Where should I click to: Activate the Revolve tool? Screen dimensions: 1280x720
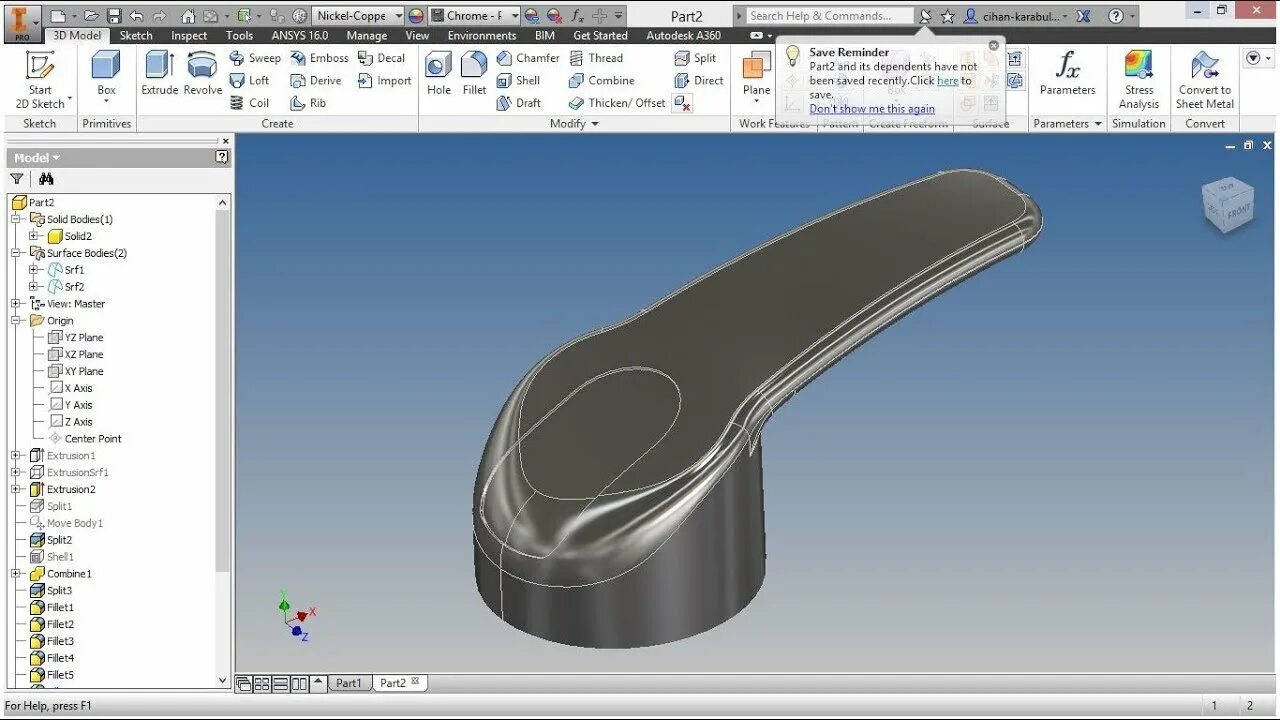[203, 73]
